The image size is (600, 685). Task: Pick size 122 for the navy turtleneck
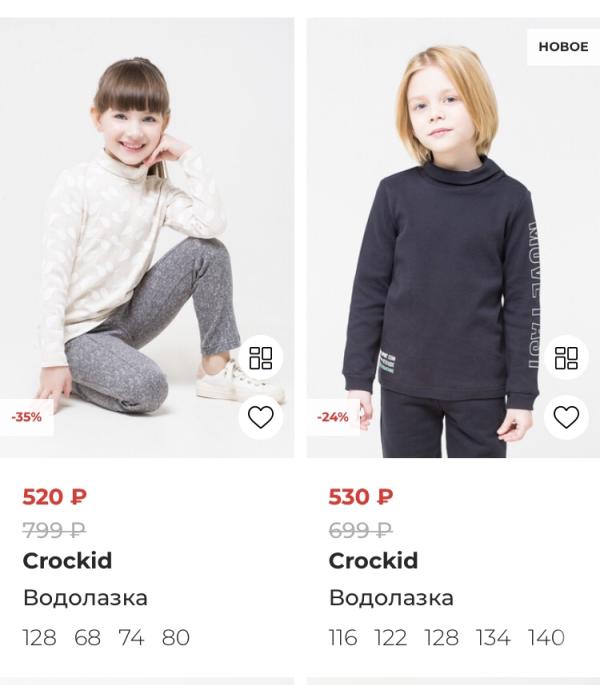[391, 638]
